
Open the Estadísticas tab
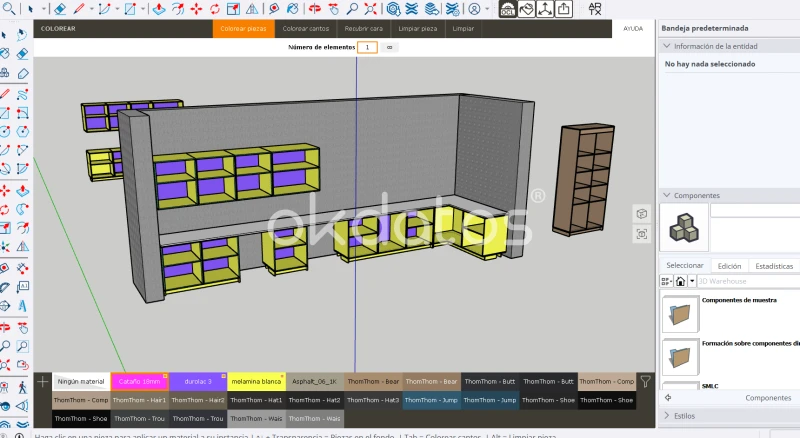coord(774,266)
